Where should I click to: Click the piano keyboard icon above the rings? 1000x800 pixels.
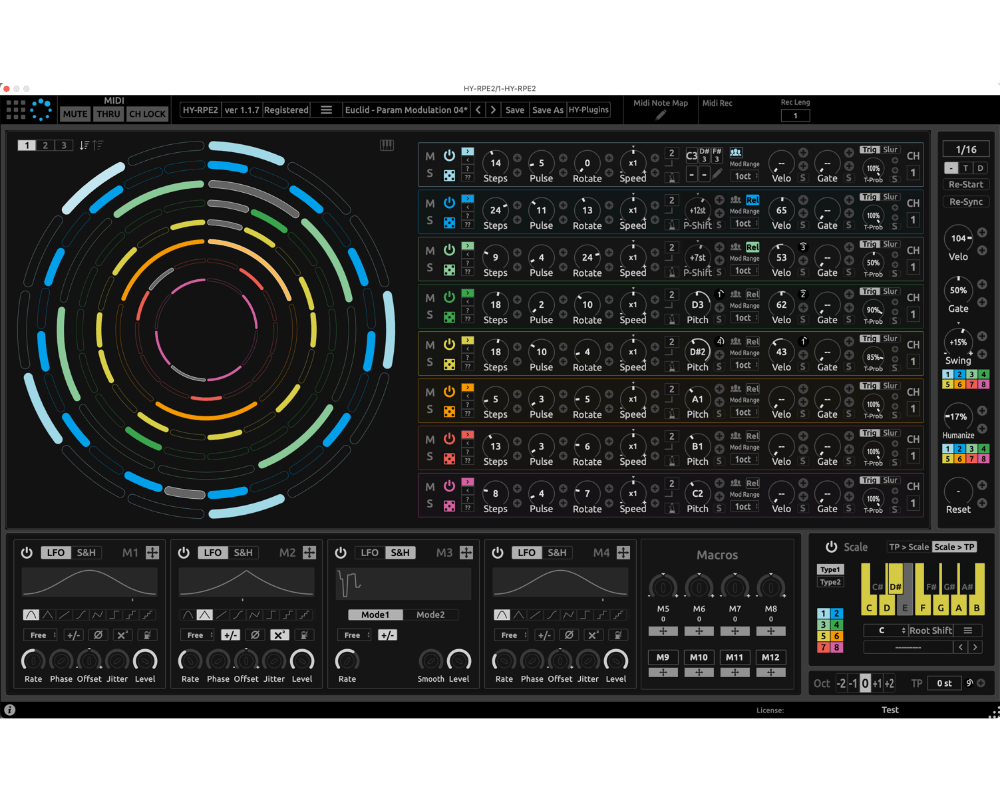387,145
